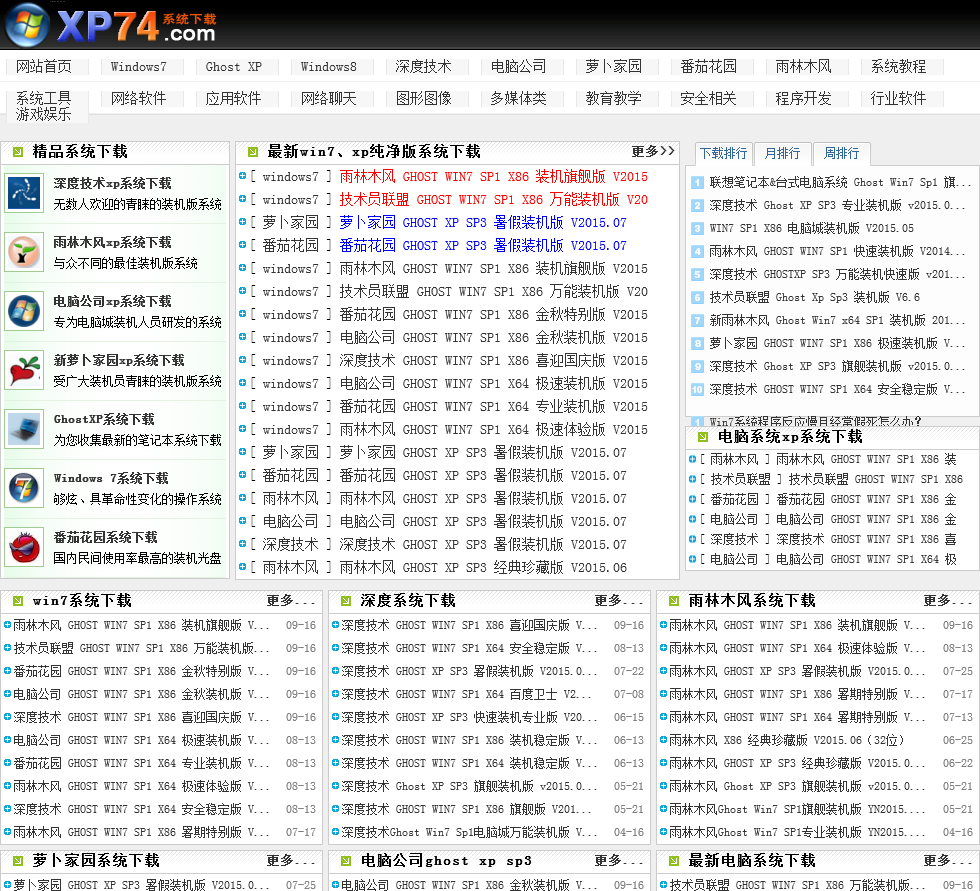Click the Windows 7系统下载 icon
The height and width of the screenshot is (891, 980).
click(x=24, y=487)
